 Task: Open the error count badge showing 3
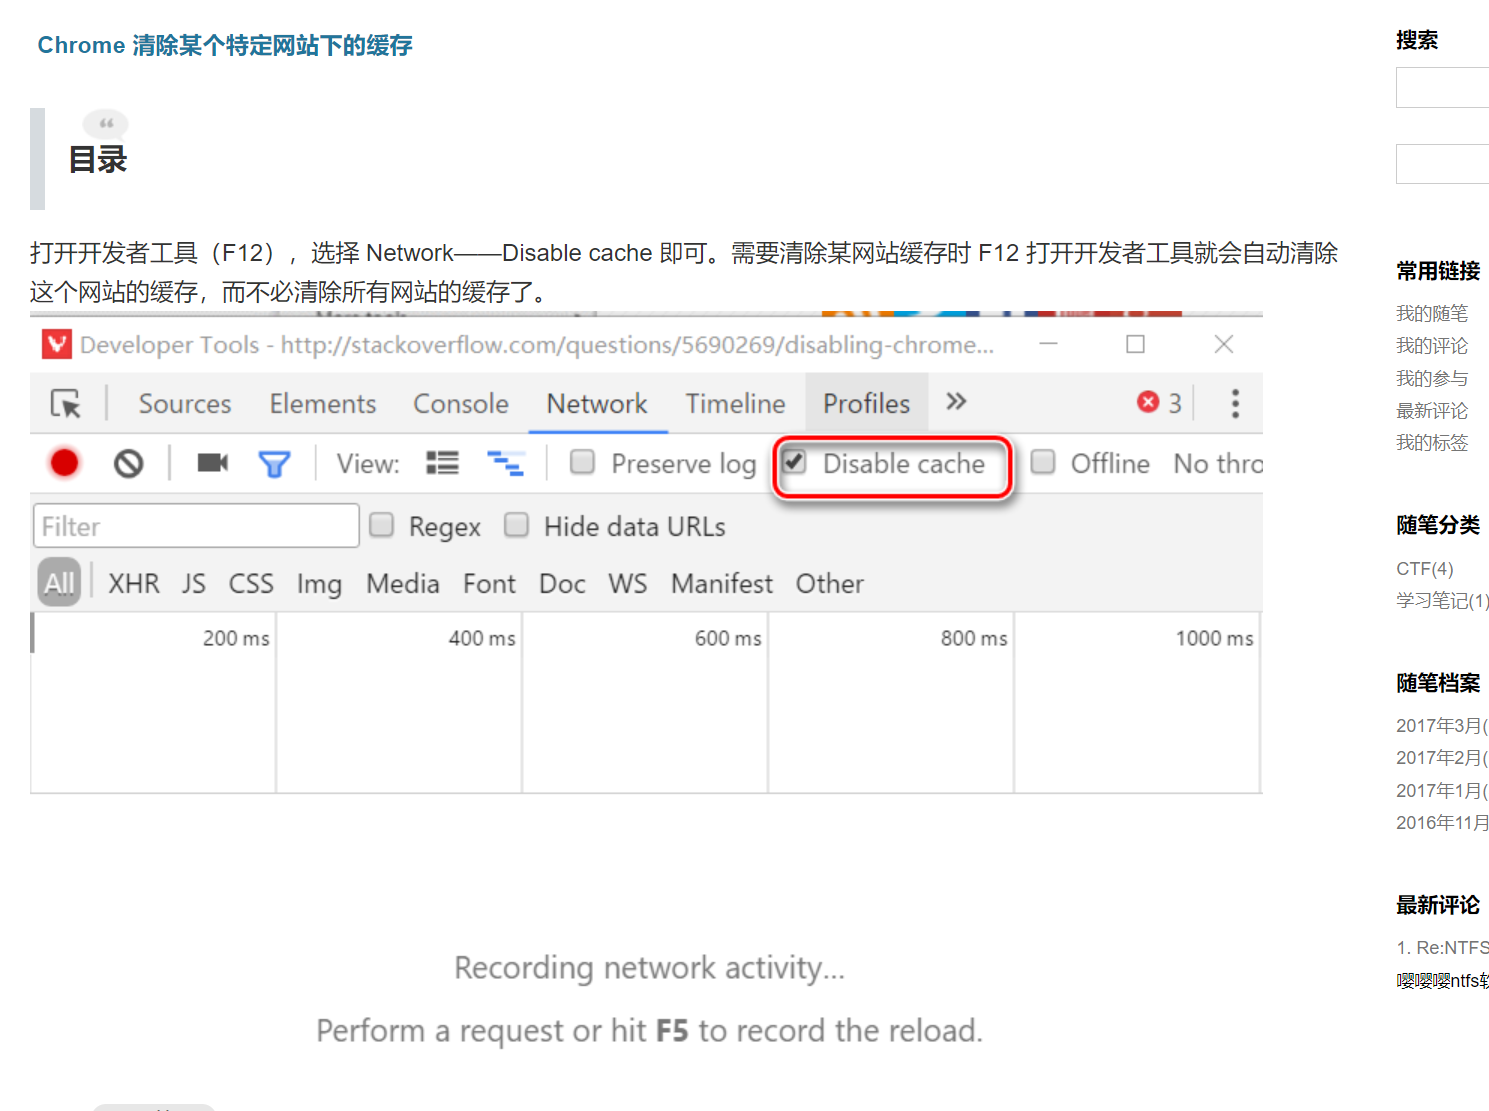[x=1159, y=403]
